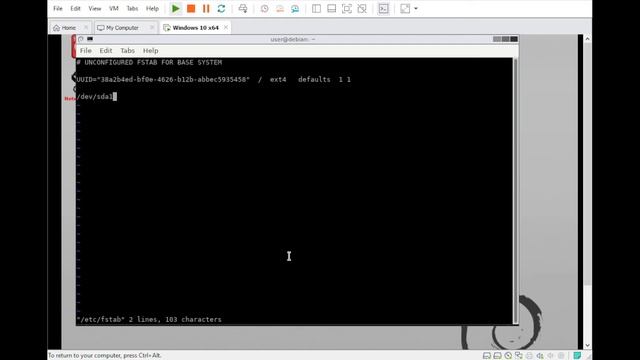This screenshot has width=640, height=360.
Task: Close the Windows 10 x64 tab
Action: coord(226,27)
